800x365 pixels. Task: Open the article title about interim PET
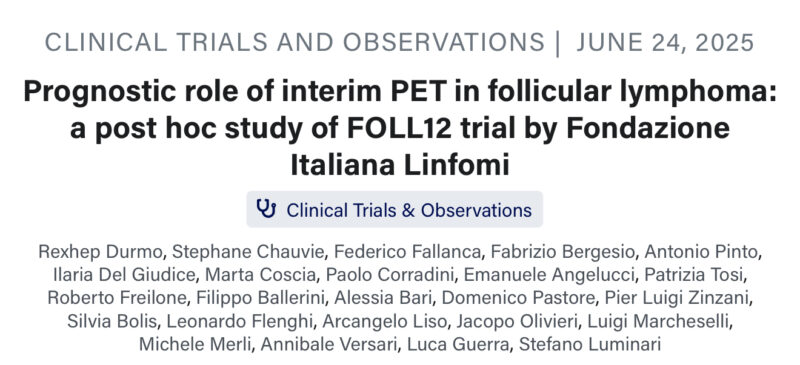[x=400, y=129]
